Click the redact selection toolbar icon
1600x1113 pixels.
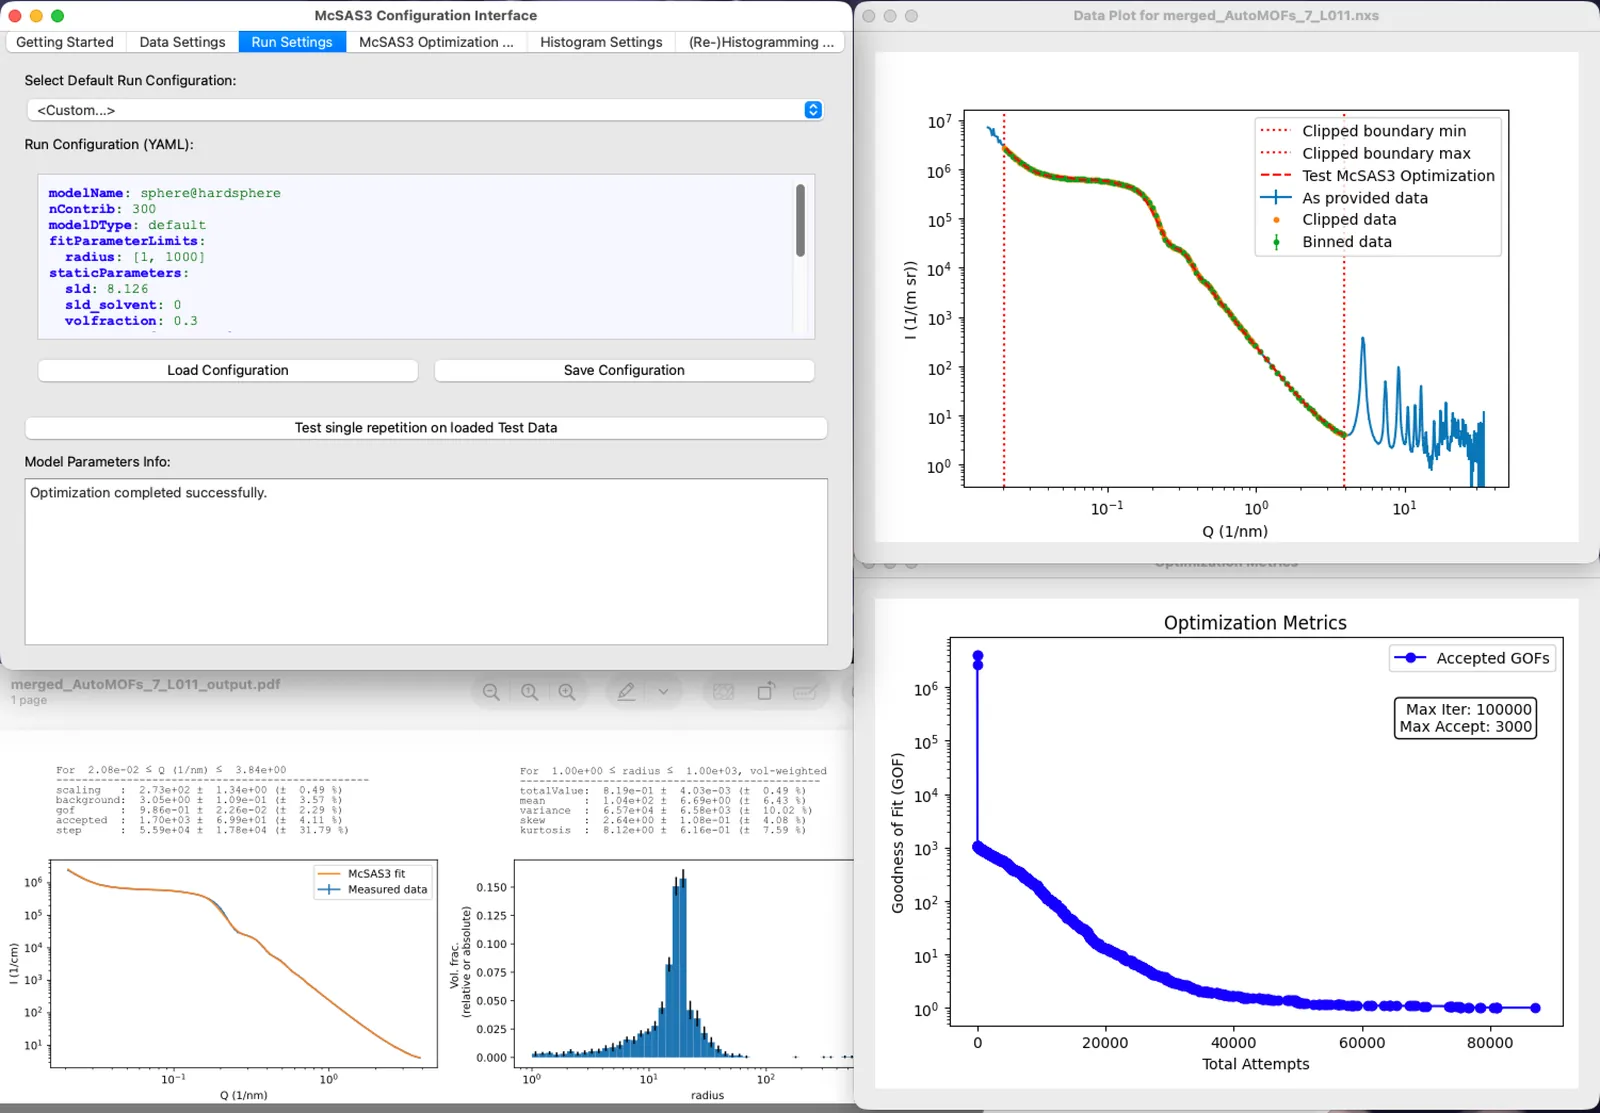pos(724,692)
